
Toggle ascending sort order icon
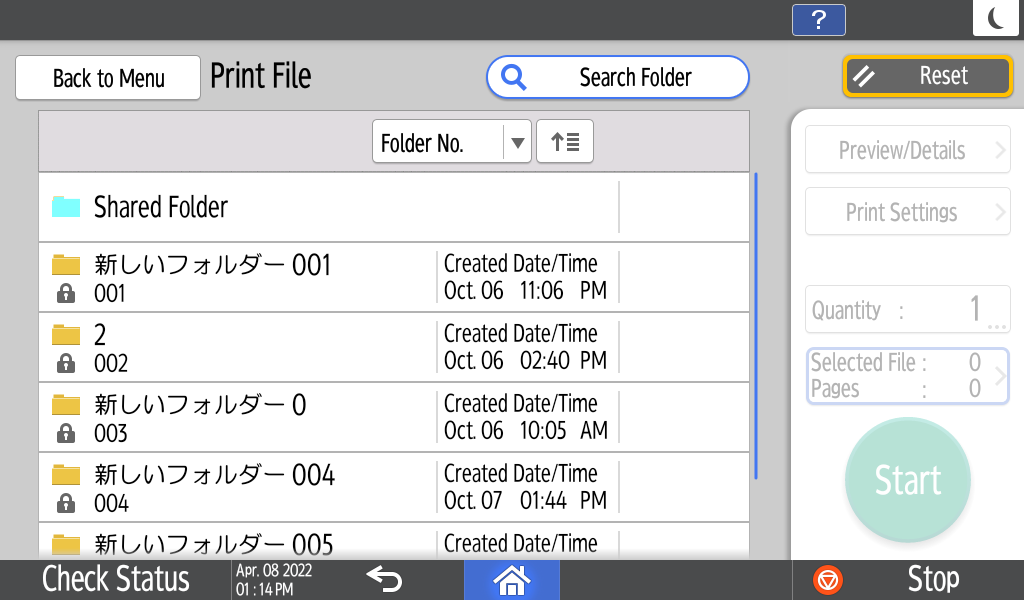click(x=565, y=142)
